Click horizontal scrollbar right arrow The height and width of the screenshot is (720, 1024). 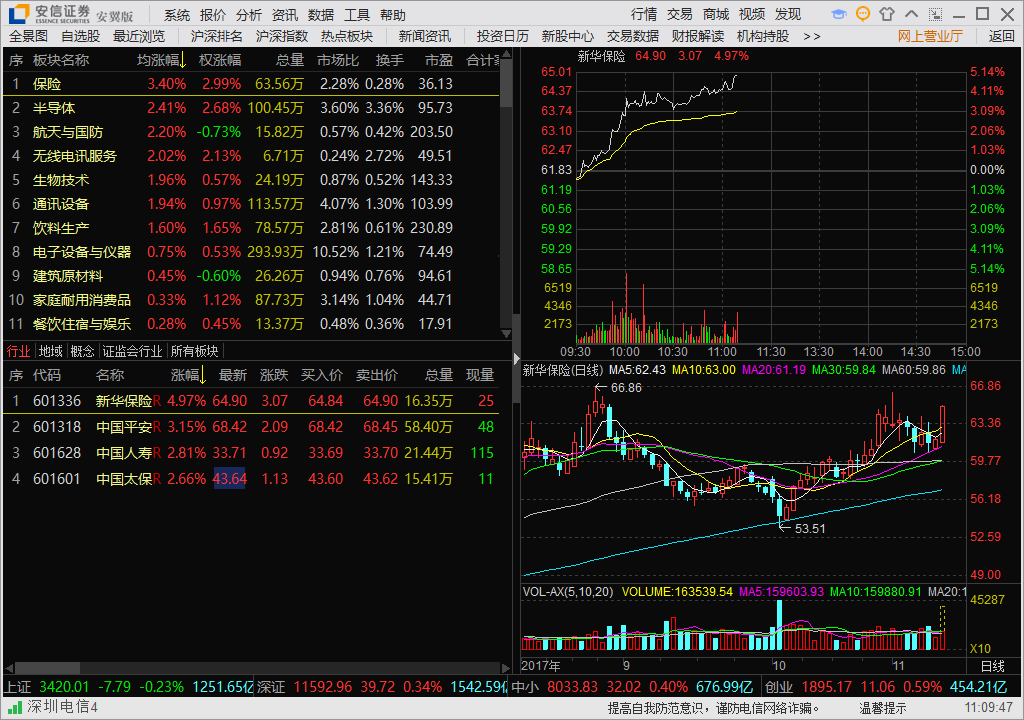coord(505,668)
